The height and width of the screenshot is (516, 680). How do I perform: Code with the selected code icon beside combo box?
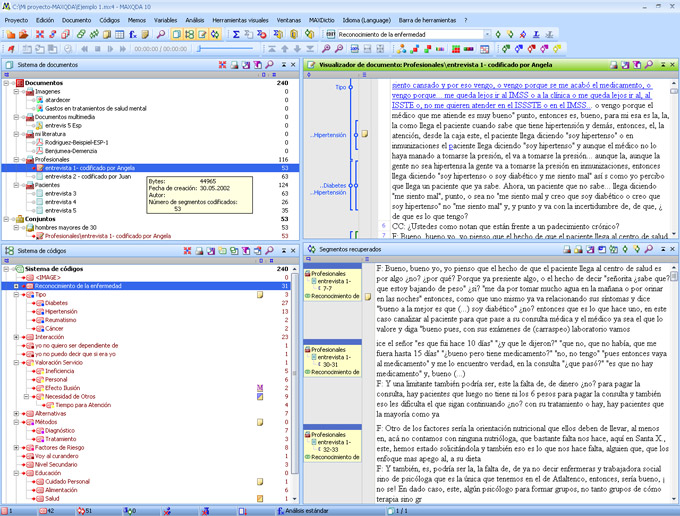(498, 34)
